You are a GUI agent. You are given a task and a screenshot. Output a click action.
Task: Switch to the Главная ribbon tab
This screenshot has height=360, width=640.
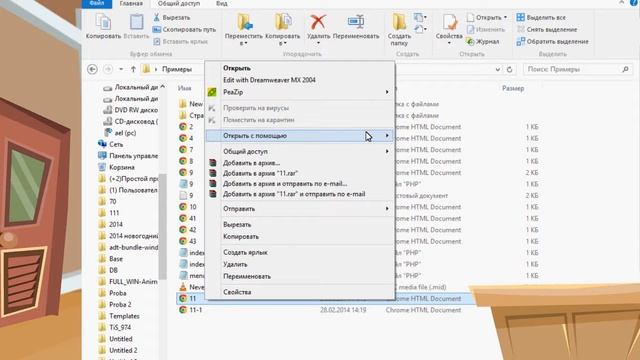pos(131,3)
